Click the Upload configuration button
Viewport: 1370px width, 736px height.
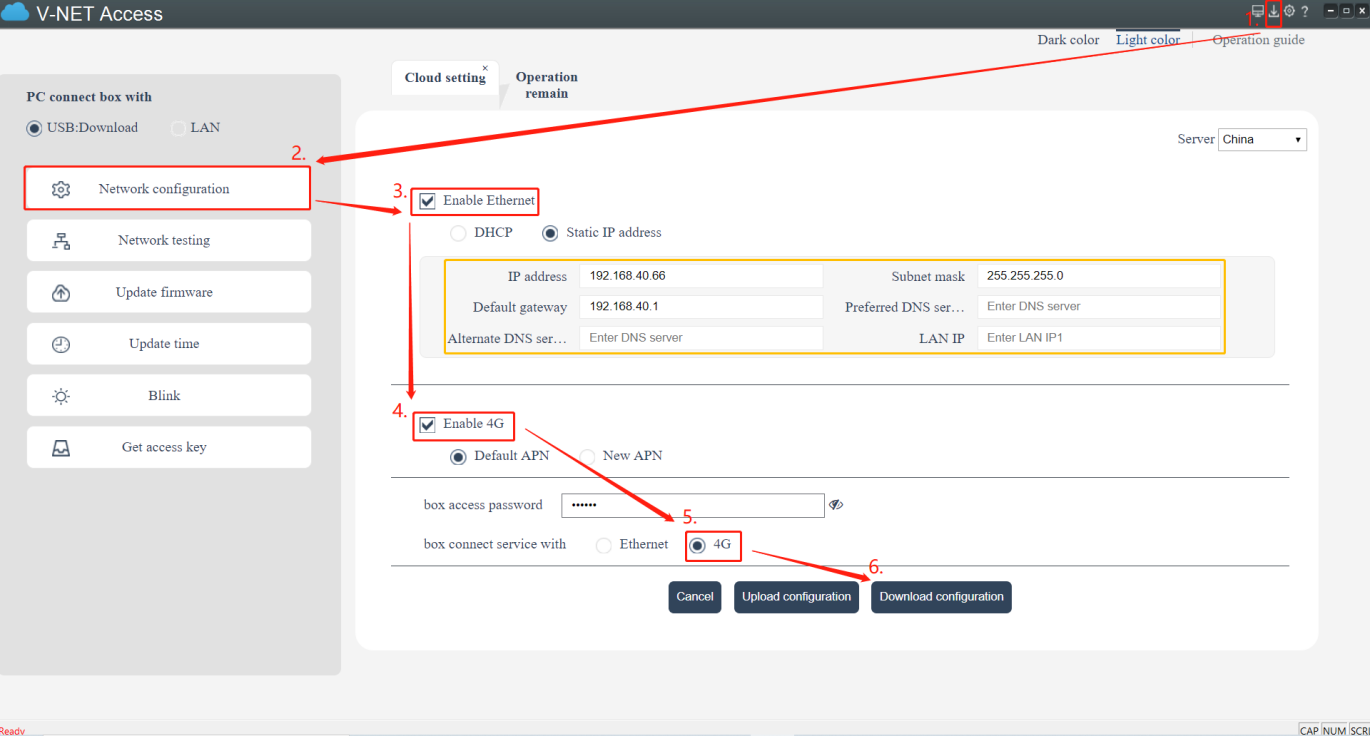tap(796, 597)
